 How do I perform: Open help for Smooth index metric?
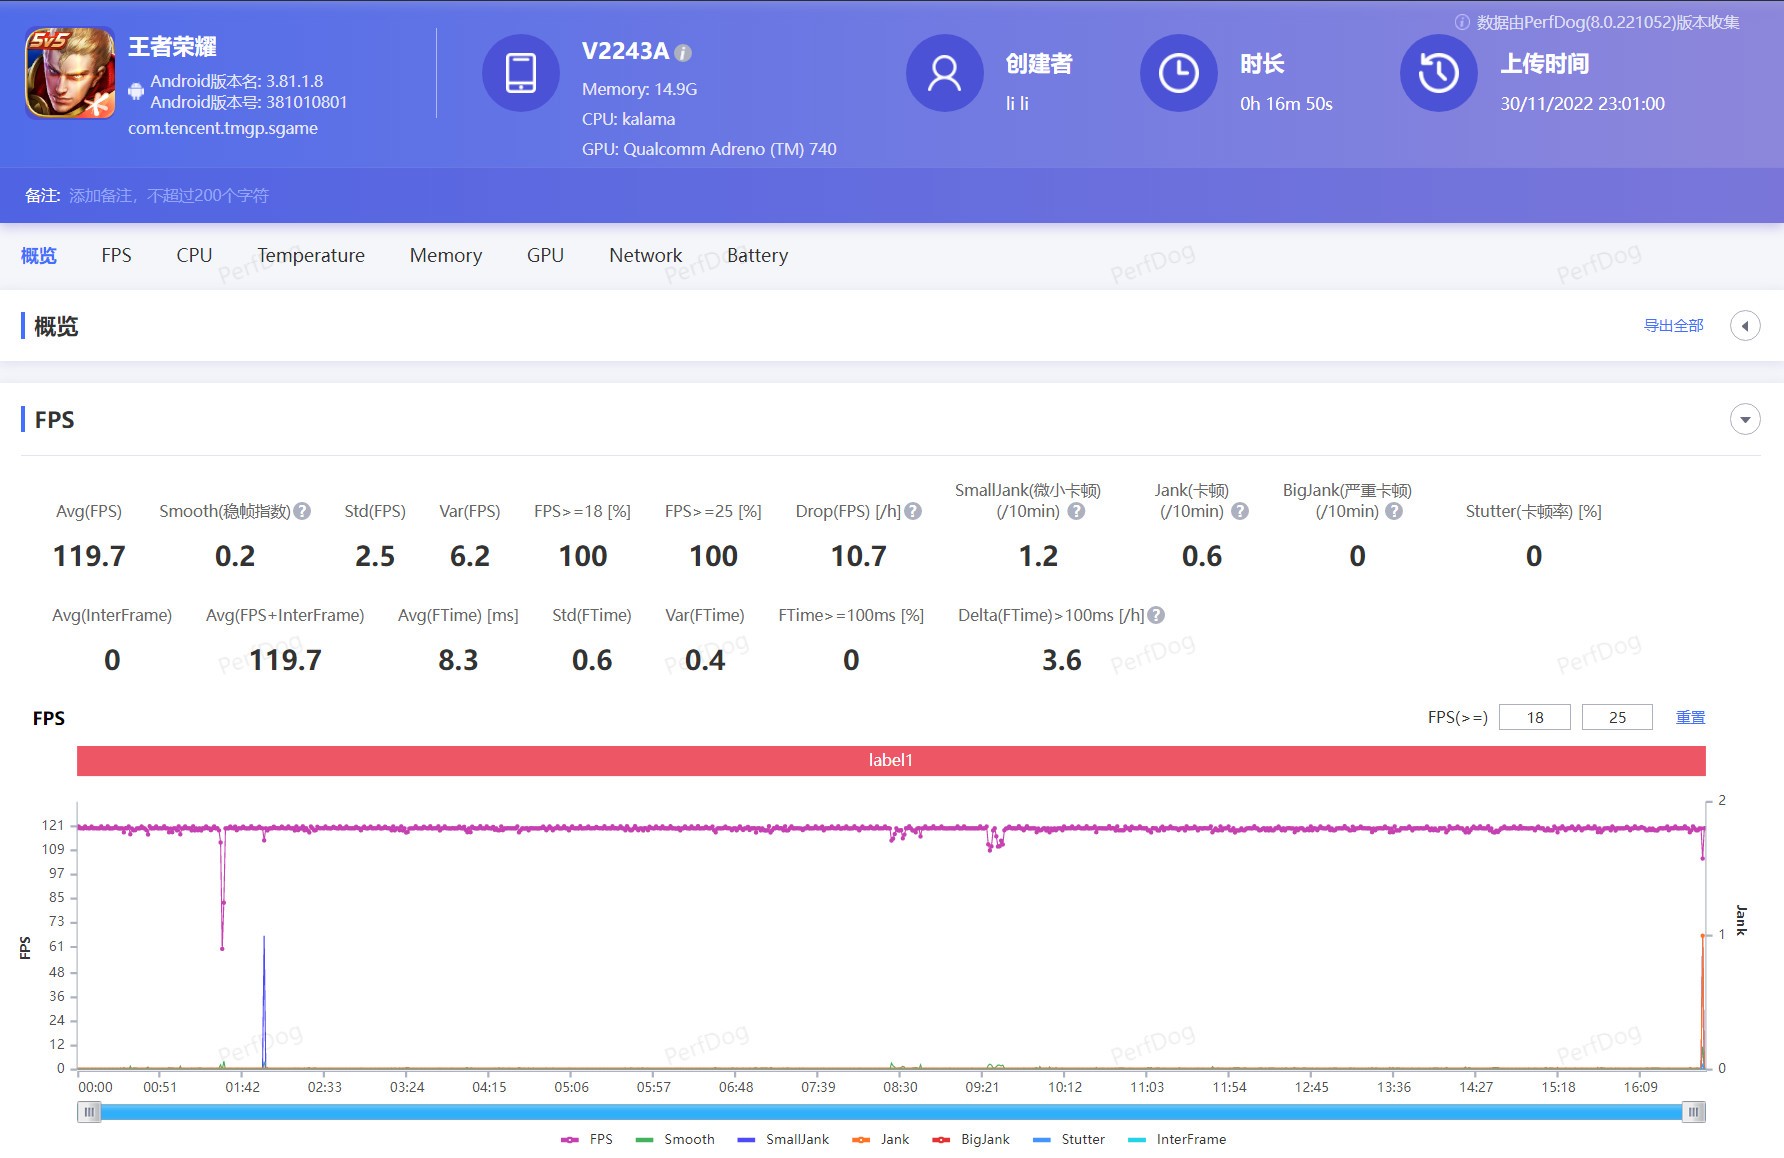pos(302,511)
